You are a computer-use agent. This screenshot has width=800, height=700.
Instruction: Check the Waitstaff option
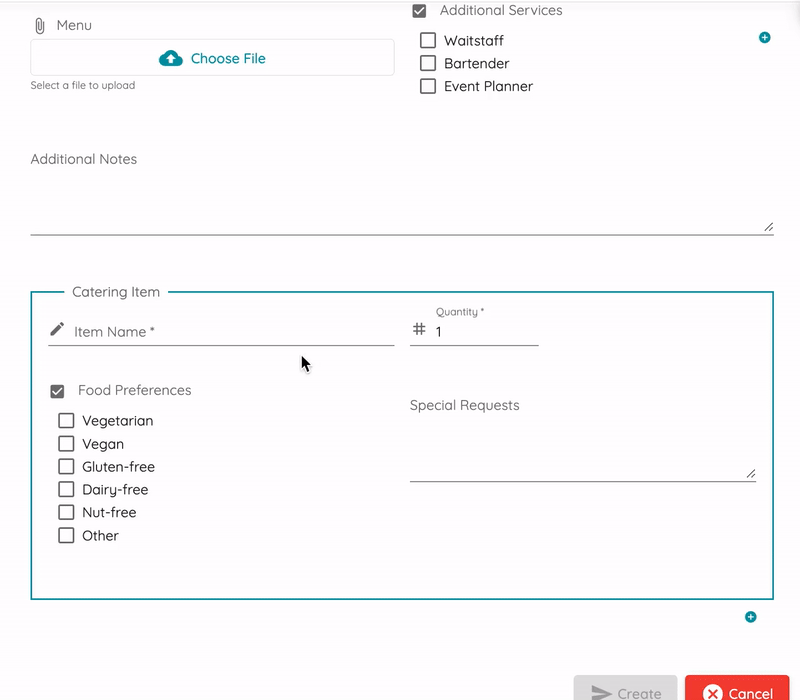428,40
